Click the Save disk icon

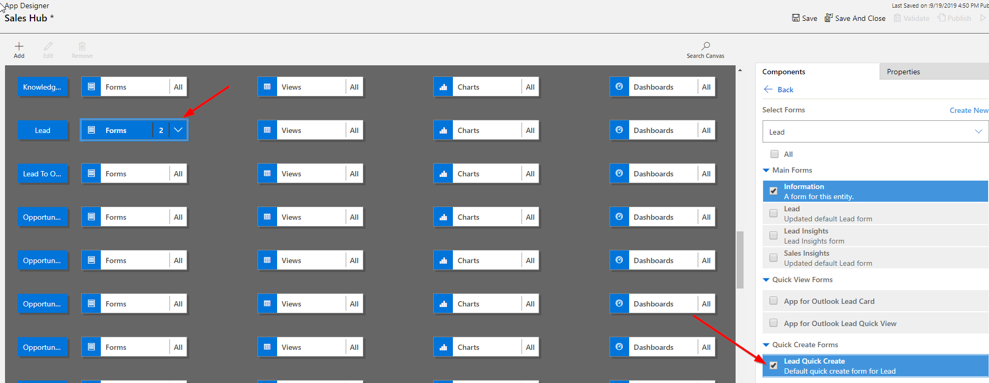796,18
